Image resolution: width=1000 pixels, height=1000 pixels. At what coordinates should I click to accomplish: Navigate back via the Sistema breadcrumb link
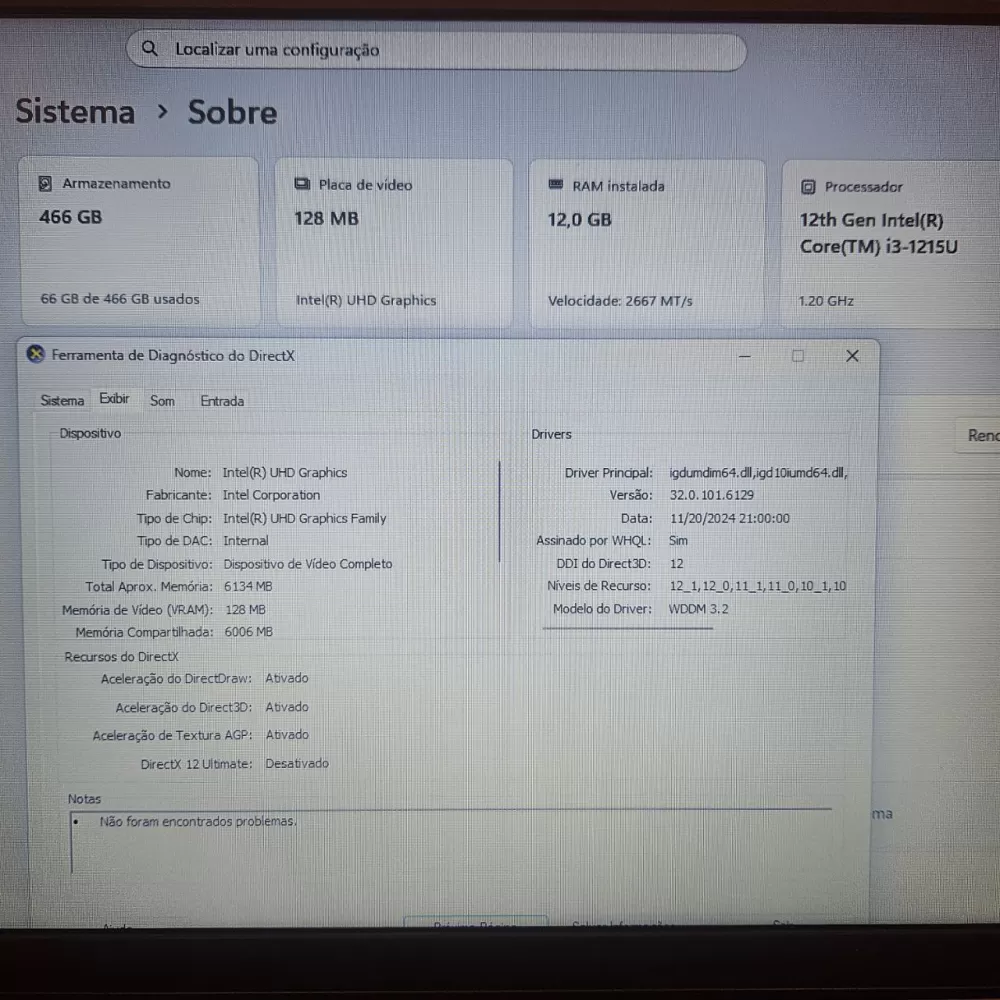point(75,112)
